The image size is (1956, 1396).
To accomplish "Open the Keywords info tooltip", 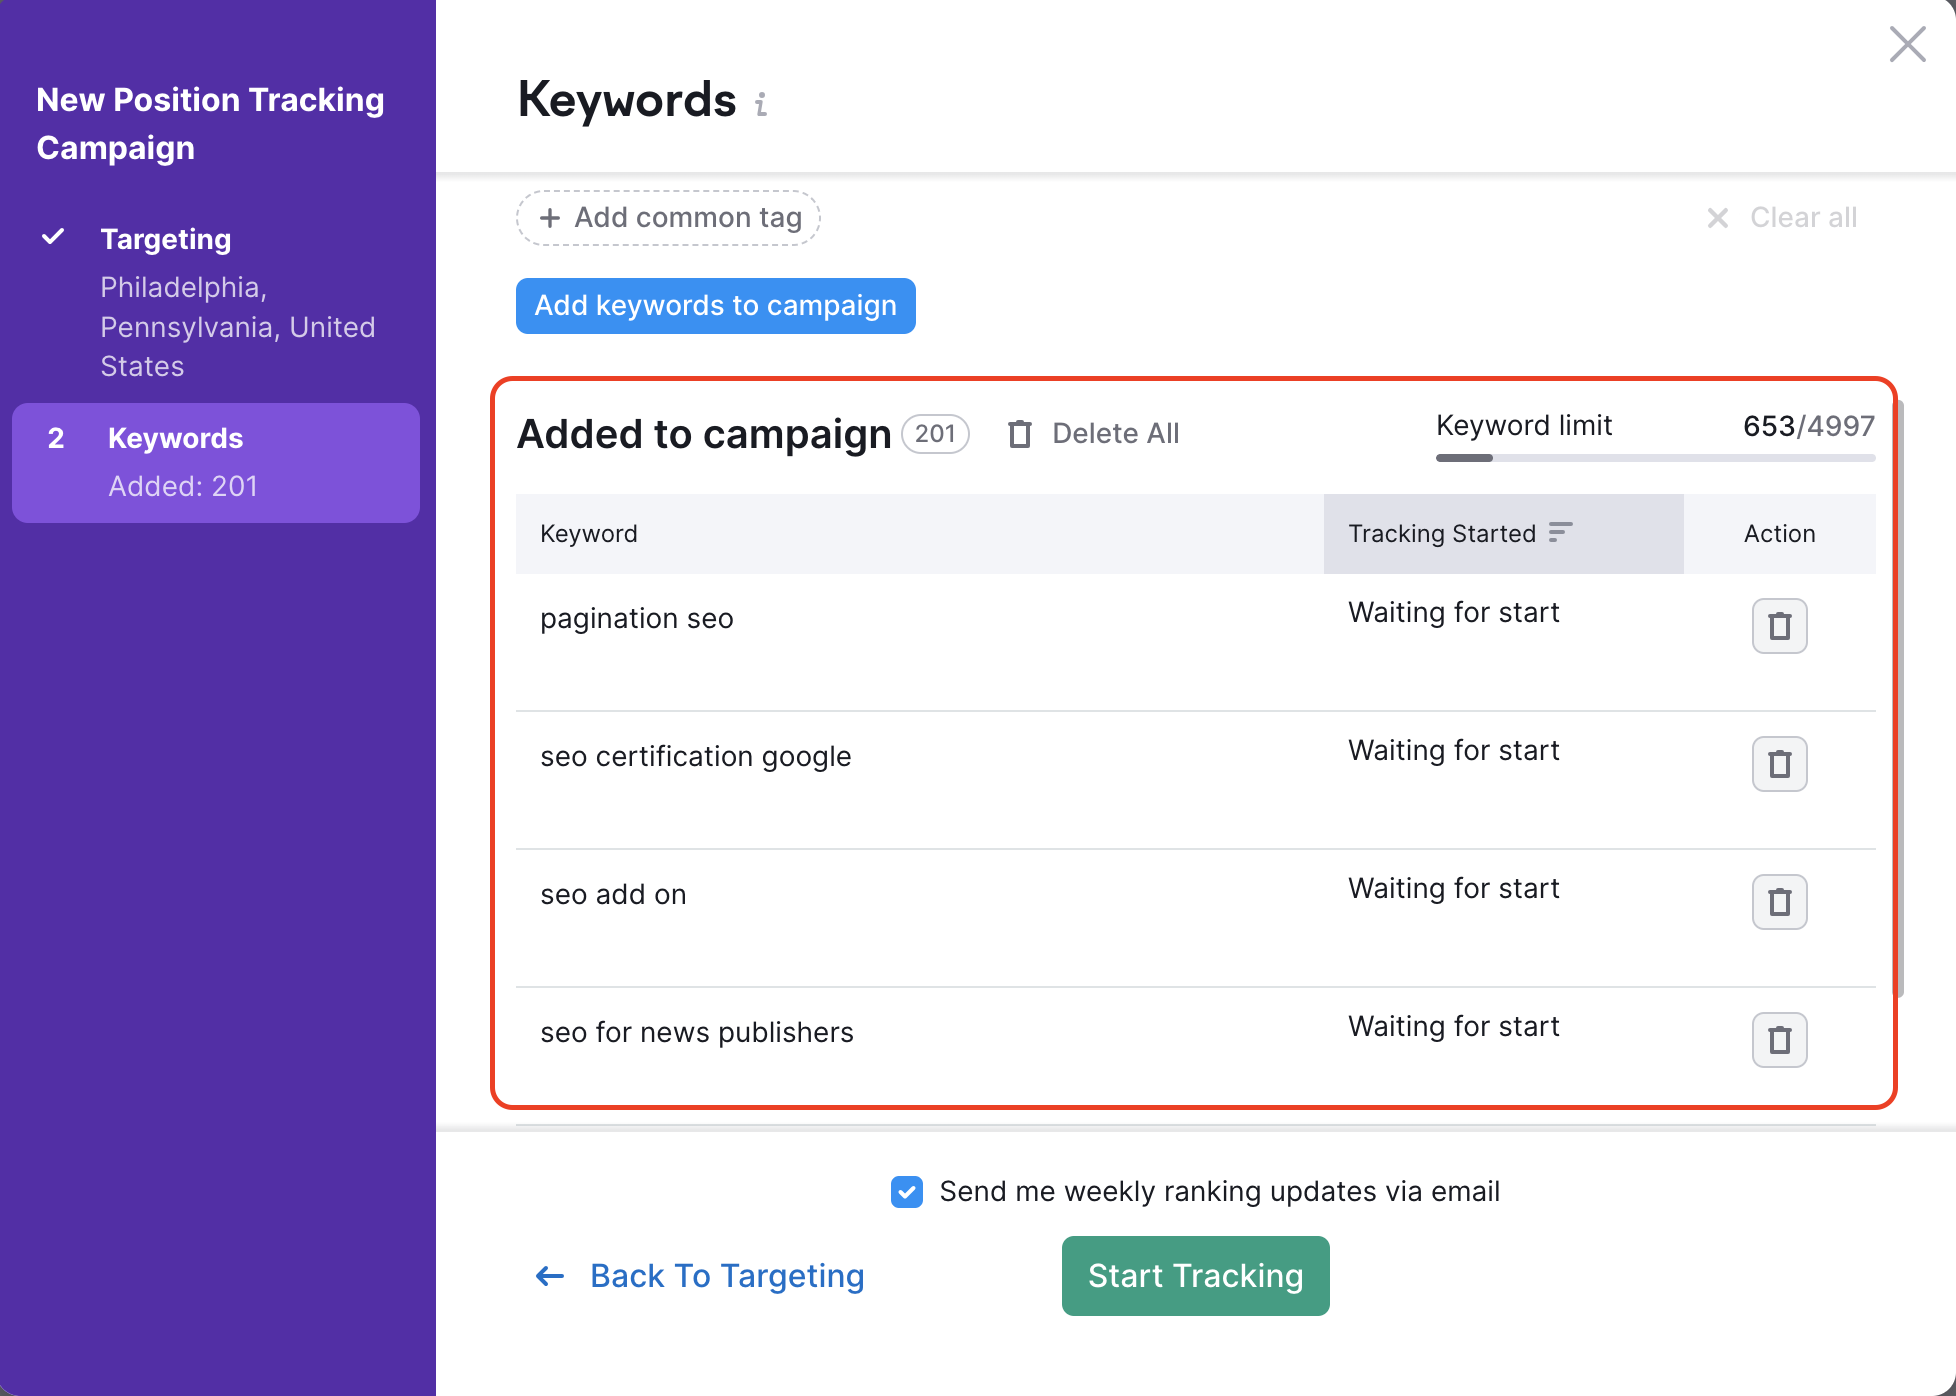I will 761,104.
